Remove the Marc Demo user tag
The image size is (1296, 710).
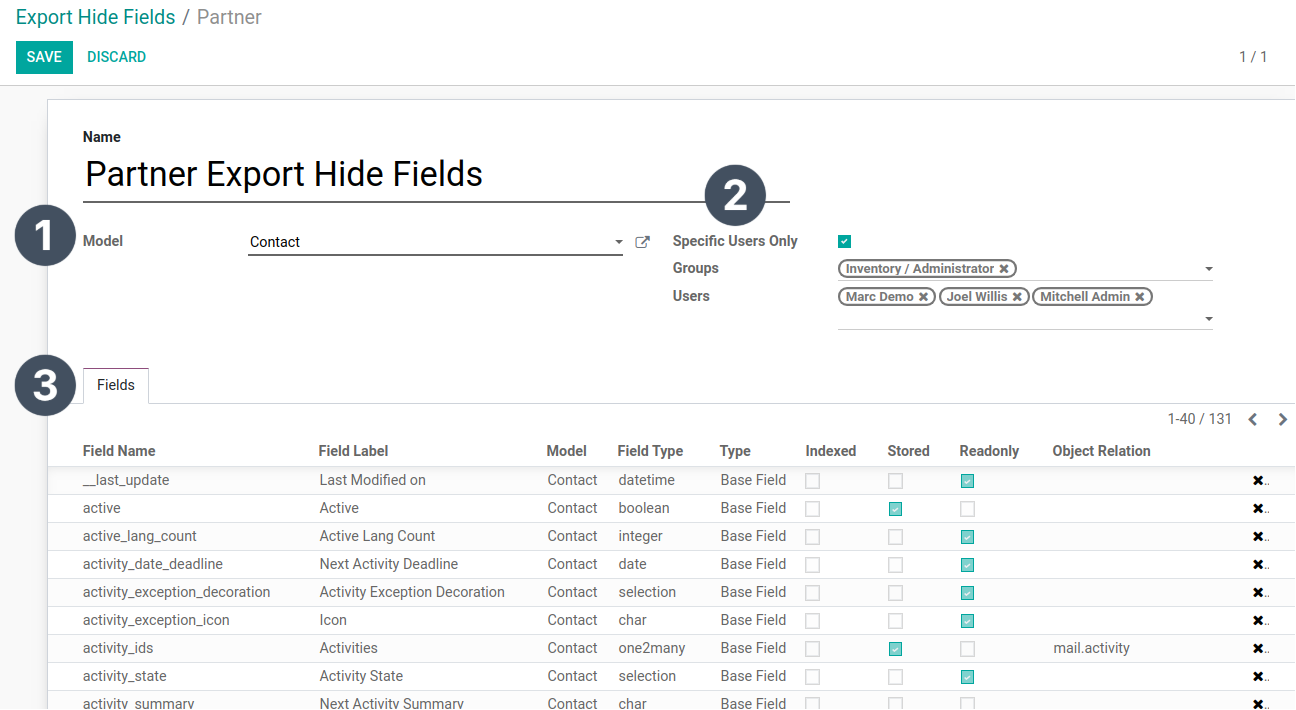click(x=924, y=297)
